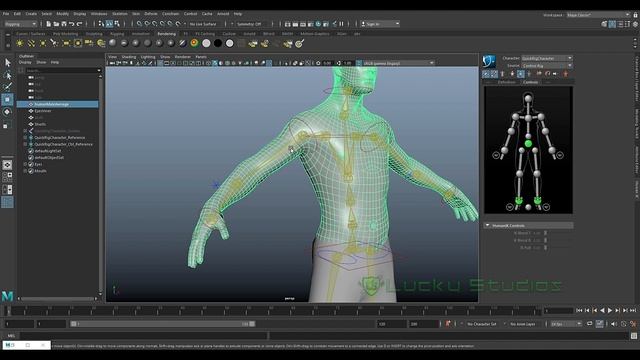
Task: Click the HumanIK character icon button
Action: point(489,61)
